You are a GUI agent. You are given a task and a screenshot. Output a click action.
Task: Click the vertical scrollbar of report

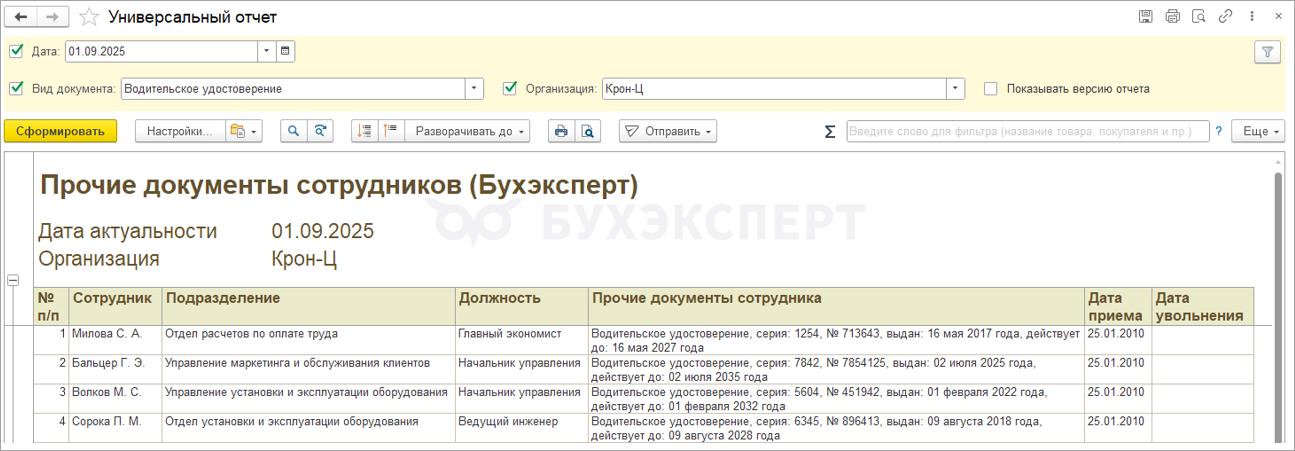pyautogui.click(x=1277, y=305)
